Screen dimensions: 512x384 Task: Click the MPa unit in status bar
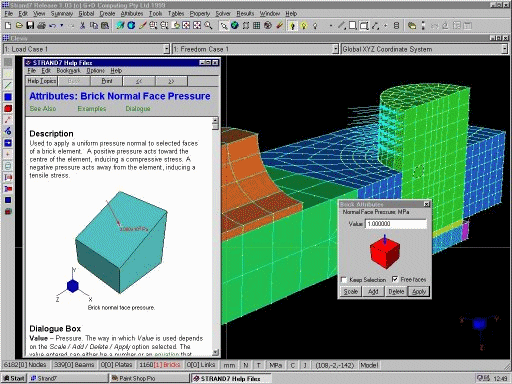coord(276,365)
